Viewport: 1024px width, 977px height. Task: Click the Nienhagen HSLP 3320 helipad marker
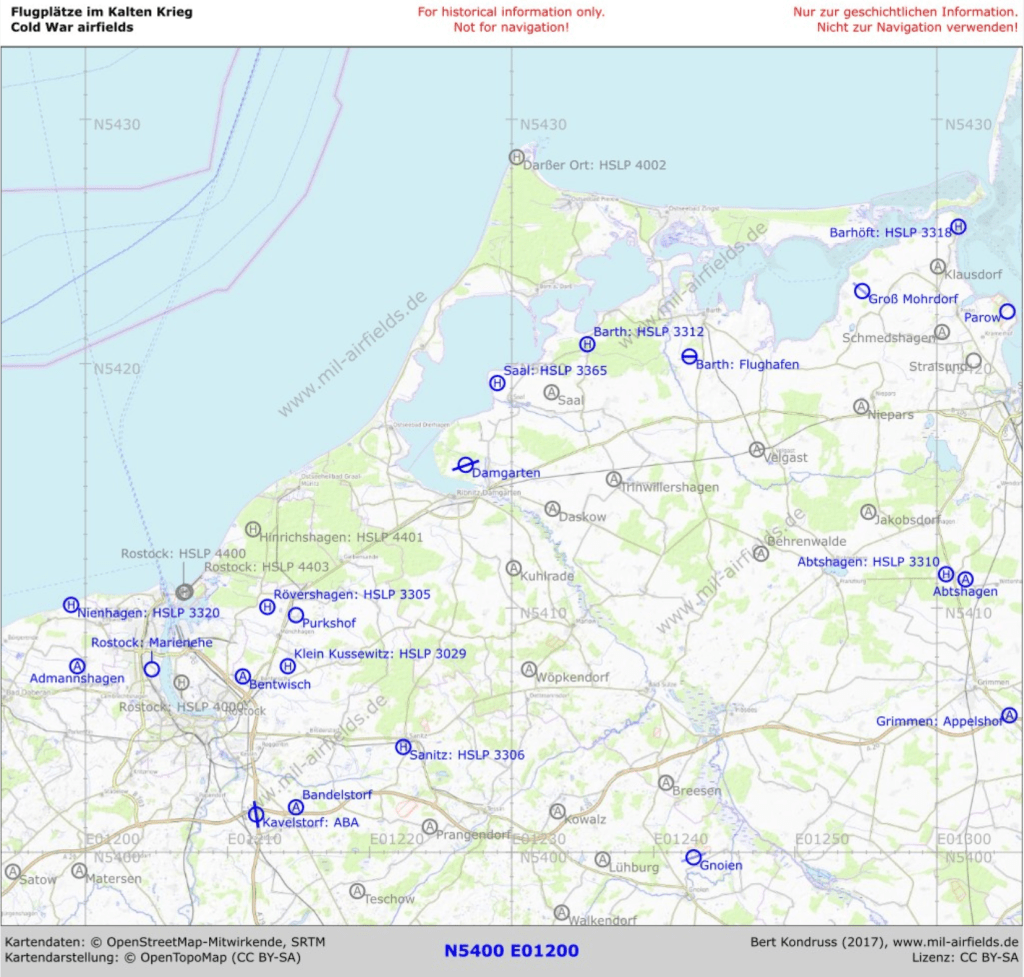tap(71, 605)
